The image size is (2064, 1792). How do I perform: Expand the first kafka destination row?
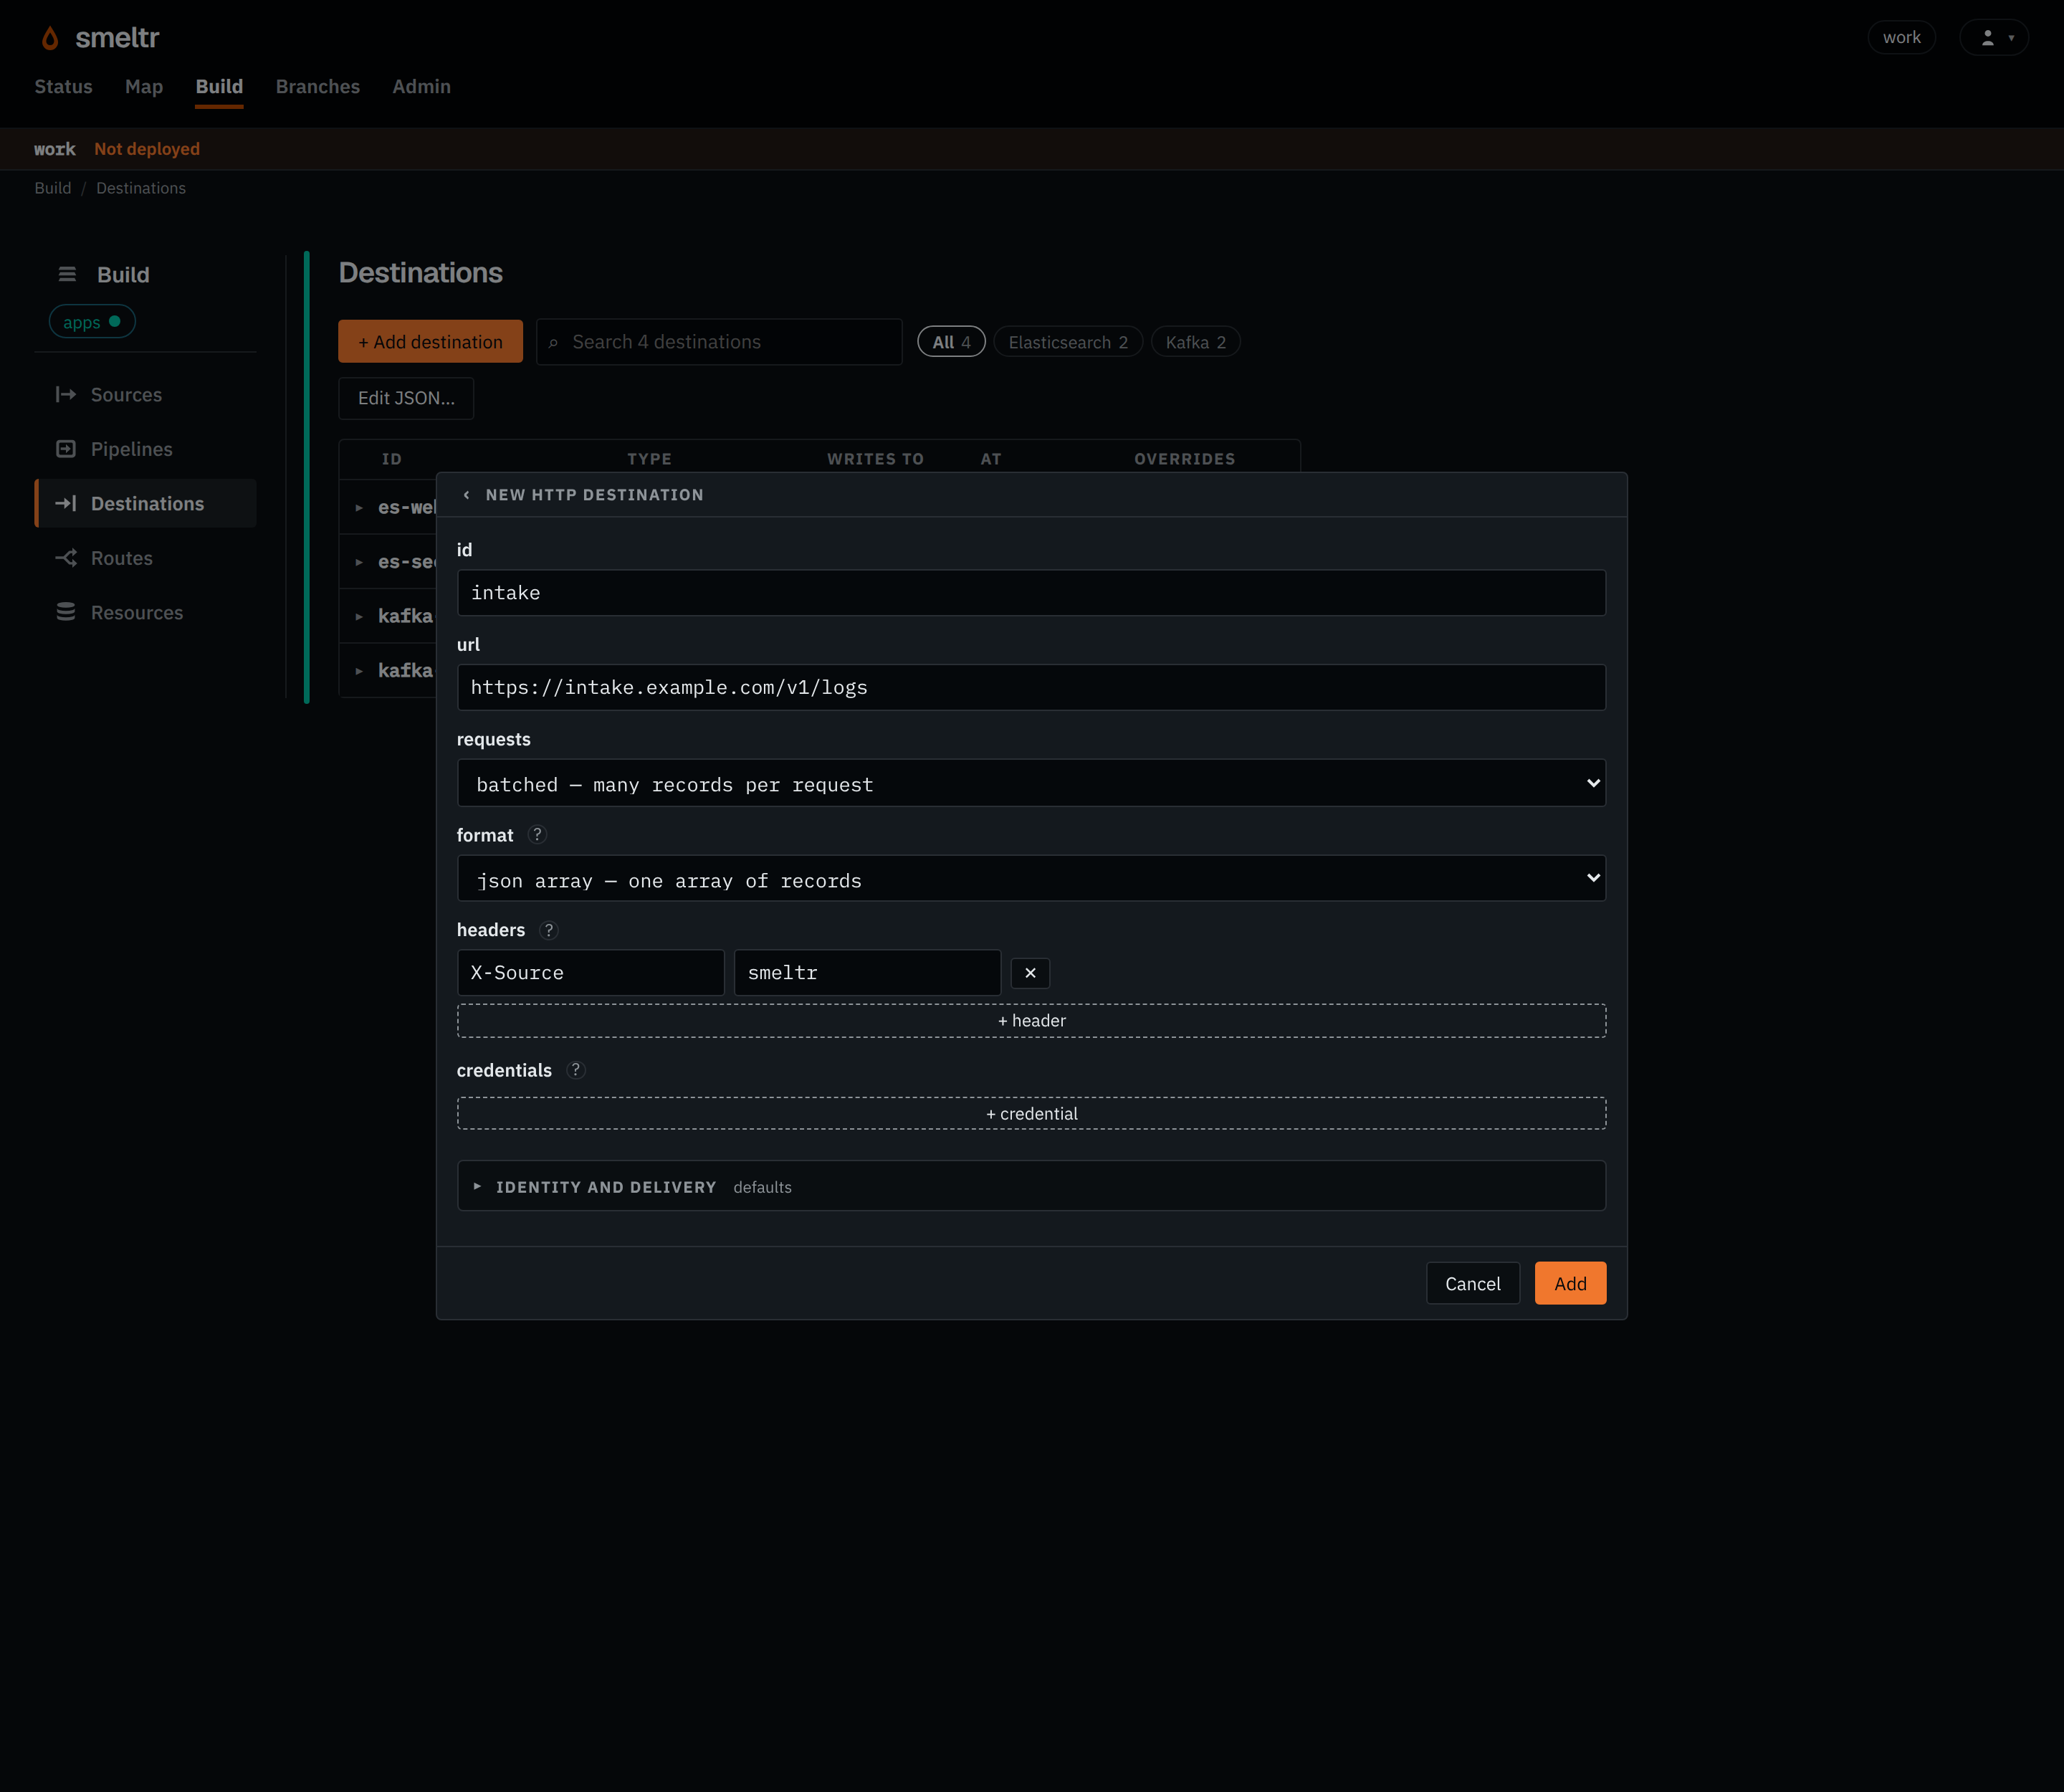(x=359, y=617)
